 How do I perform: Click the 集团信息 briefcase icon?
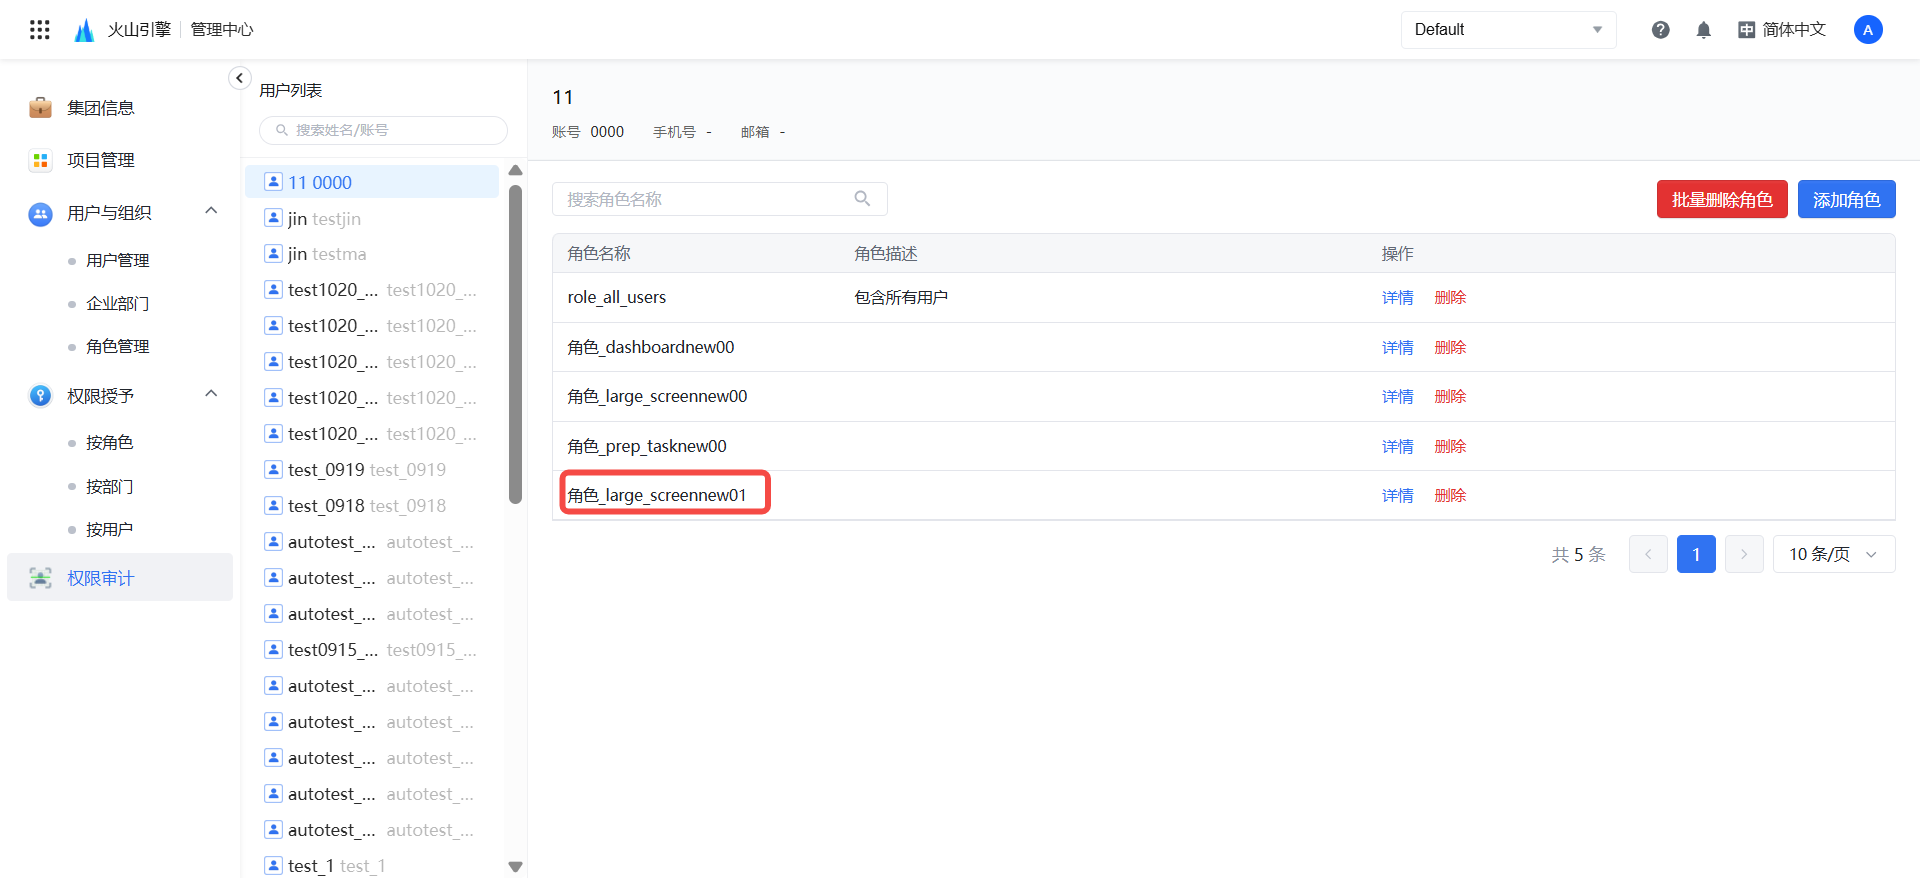40,108
